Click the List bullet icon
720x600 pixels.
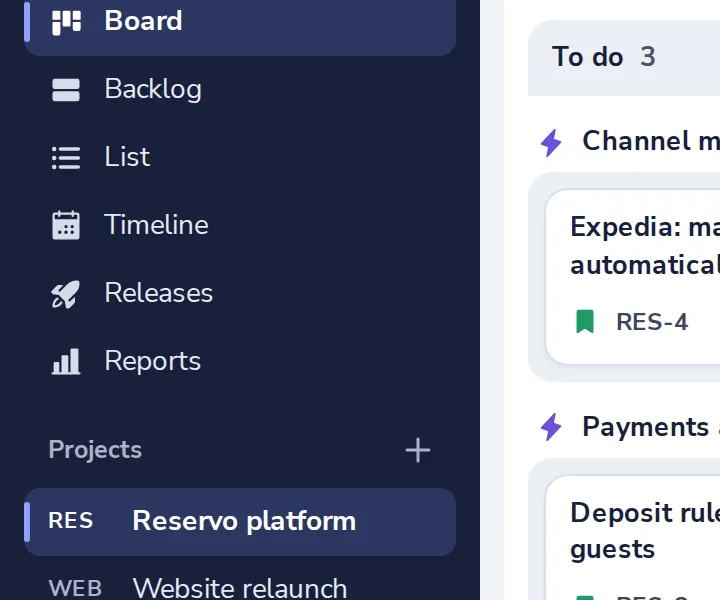click(x=66, y=158)
